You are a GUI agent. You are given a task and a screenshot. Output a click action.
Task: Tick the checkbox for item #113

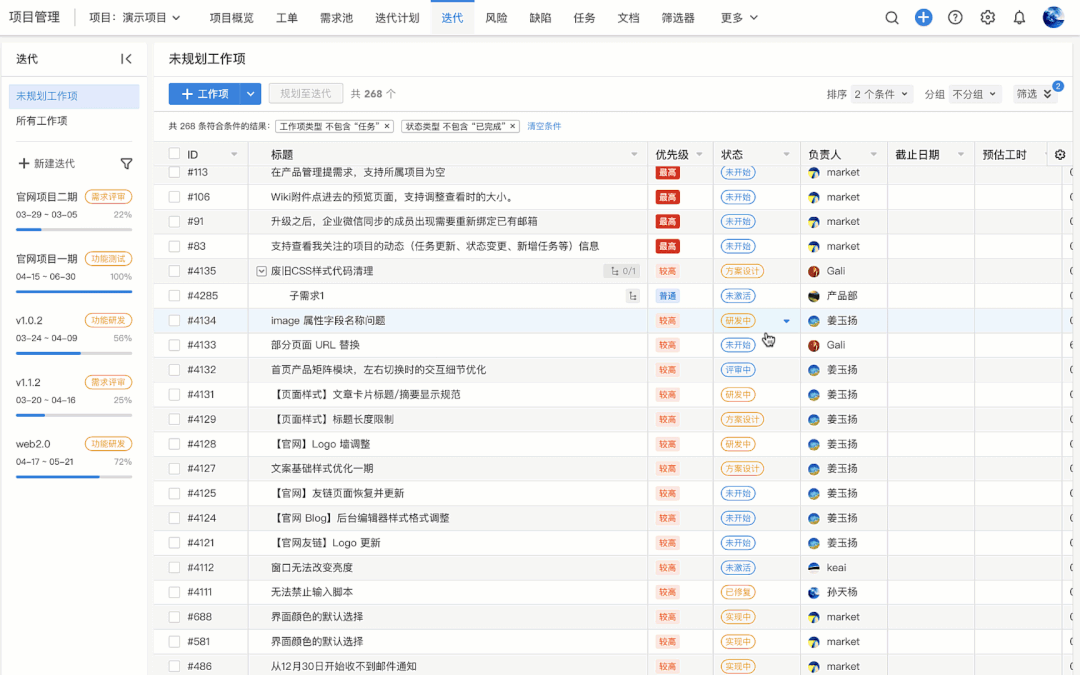[174, 173]
